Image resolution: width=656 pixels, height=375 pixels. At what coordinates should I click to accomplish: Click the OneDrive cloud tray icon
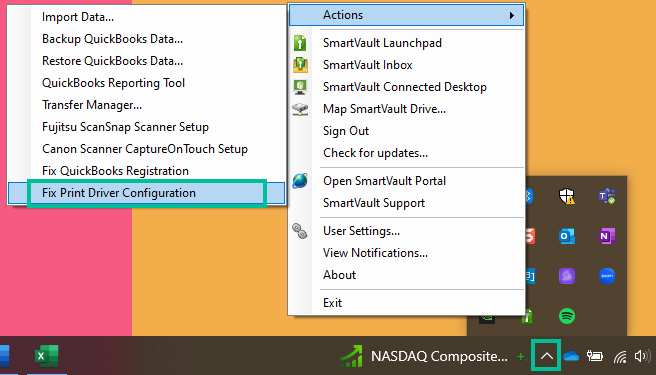pos(571,356)
